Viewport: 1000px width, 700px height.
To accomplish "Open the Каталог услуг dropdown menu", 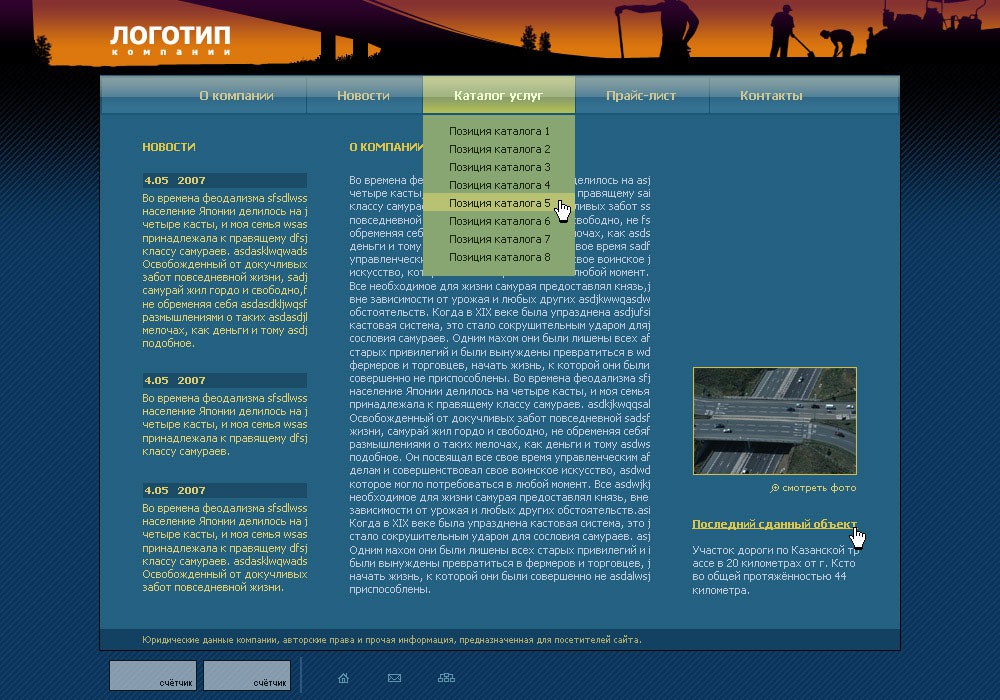I will pyautogui.click(x=499, y=95).
